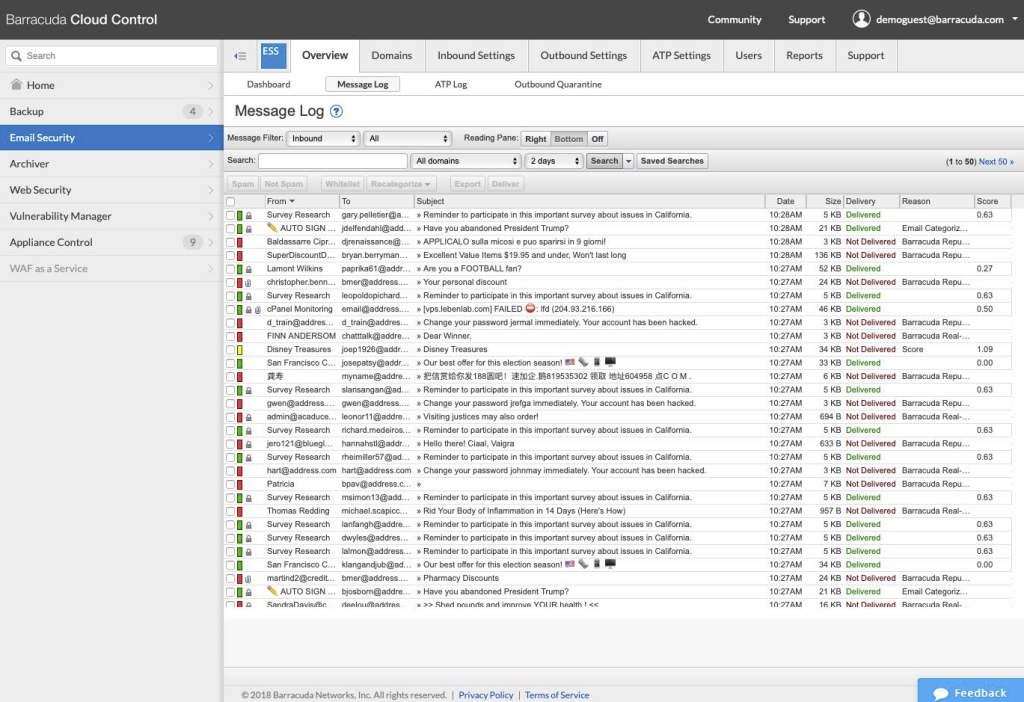Turn the reading pane Off

(598, 139)
